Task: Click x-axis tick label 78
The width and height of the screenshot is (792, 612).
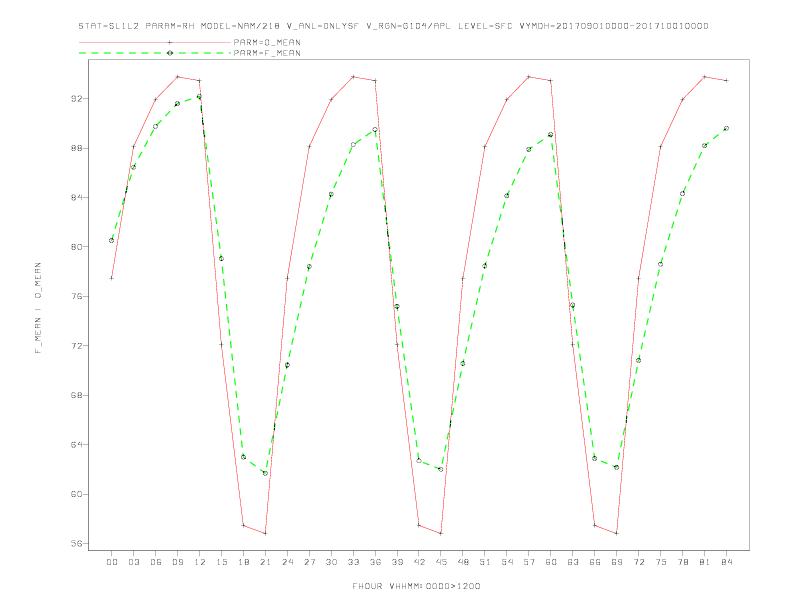Action: click(x=683, y=562)
